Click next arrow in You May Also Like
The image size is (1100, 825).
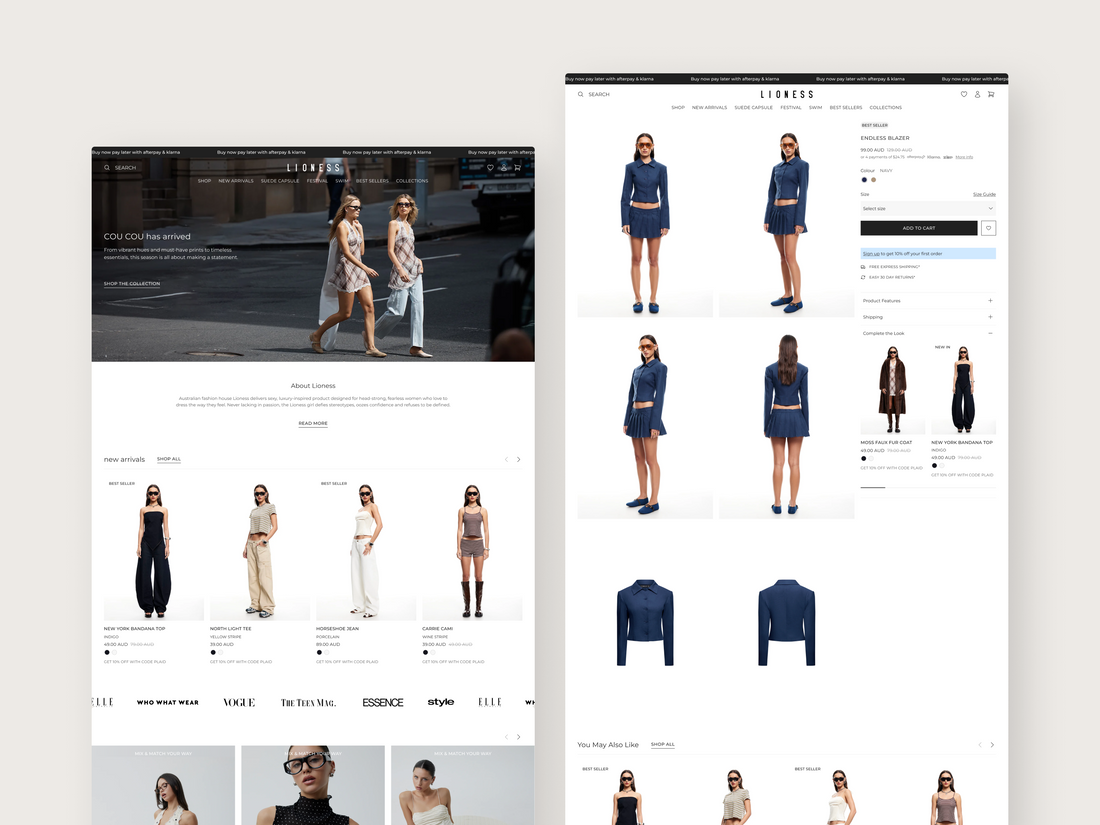tap(992, 745)
